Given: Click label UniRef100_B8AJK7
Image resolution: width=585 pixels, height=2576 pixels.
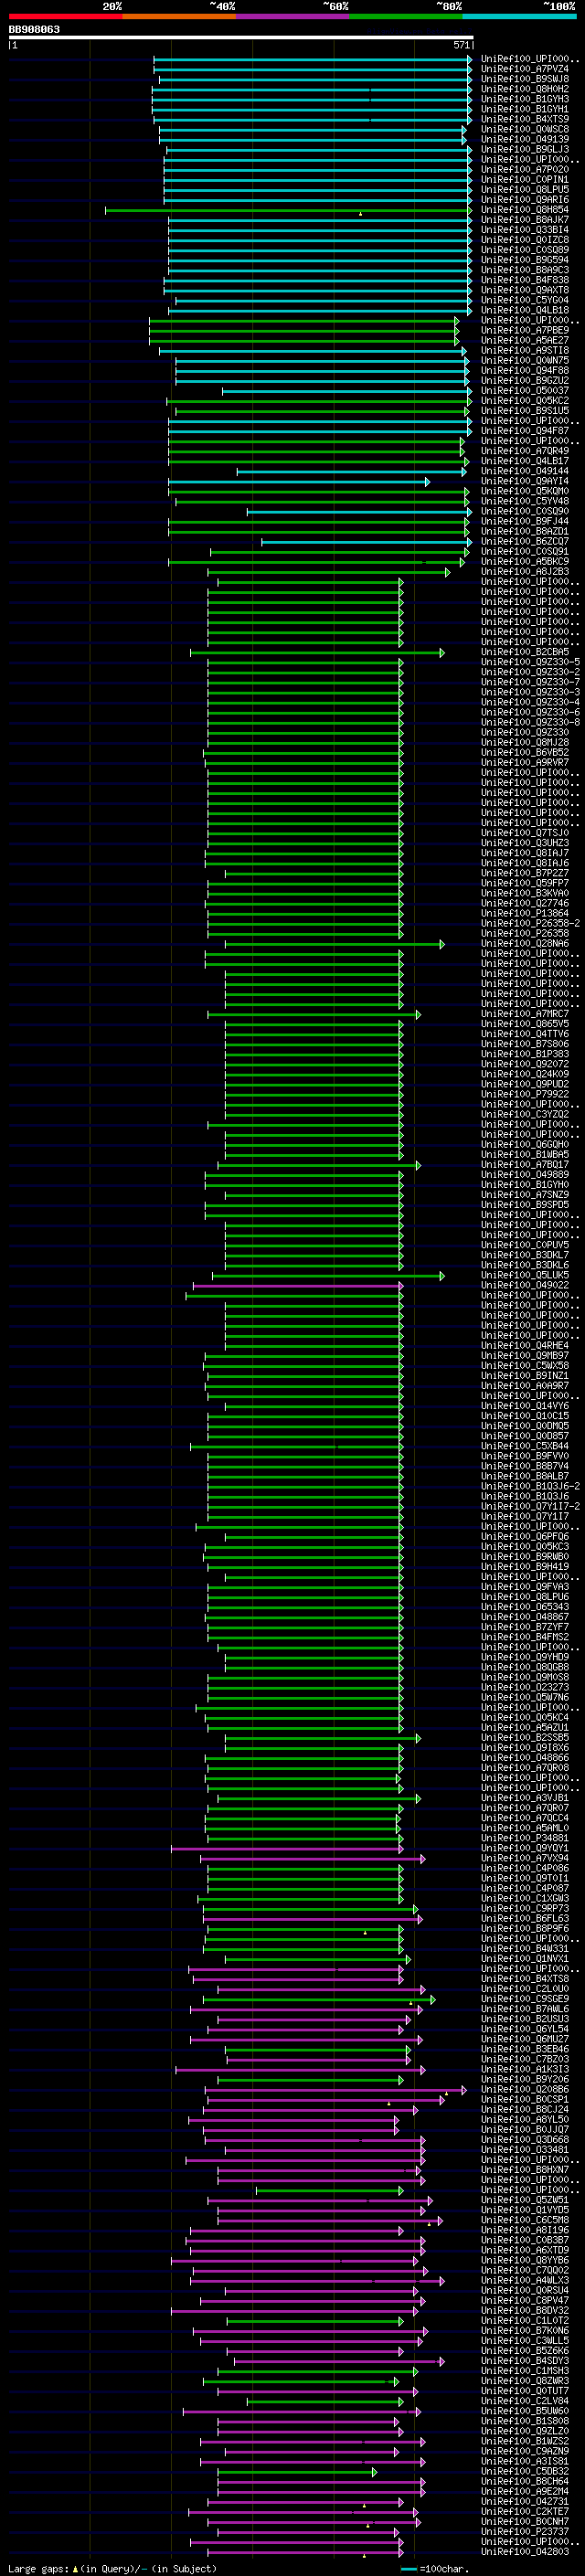Looking at the screenshot, I should (525, 219).
